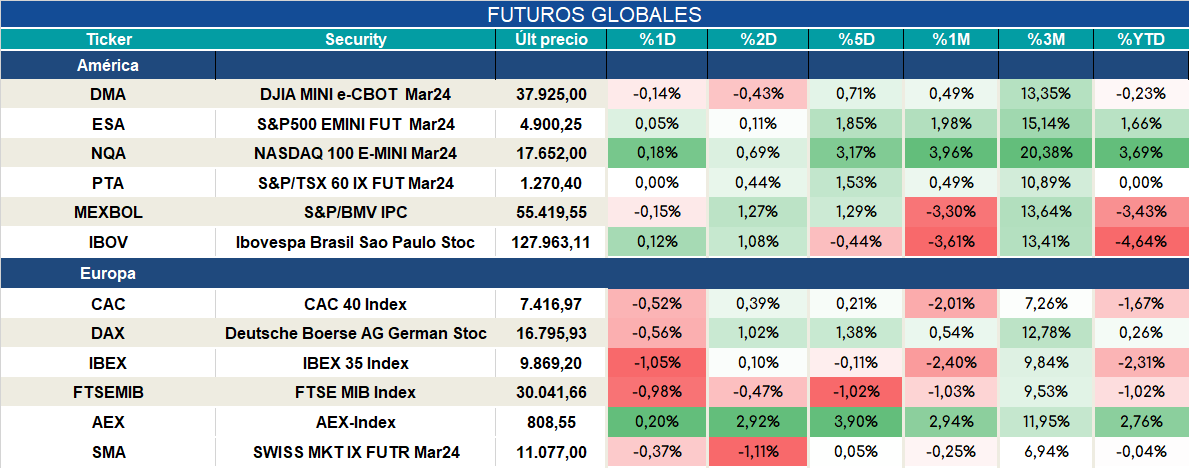Select the Europa section row

coord(594,273)
